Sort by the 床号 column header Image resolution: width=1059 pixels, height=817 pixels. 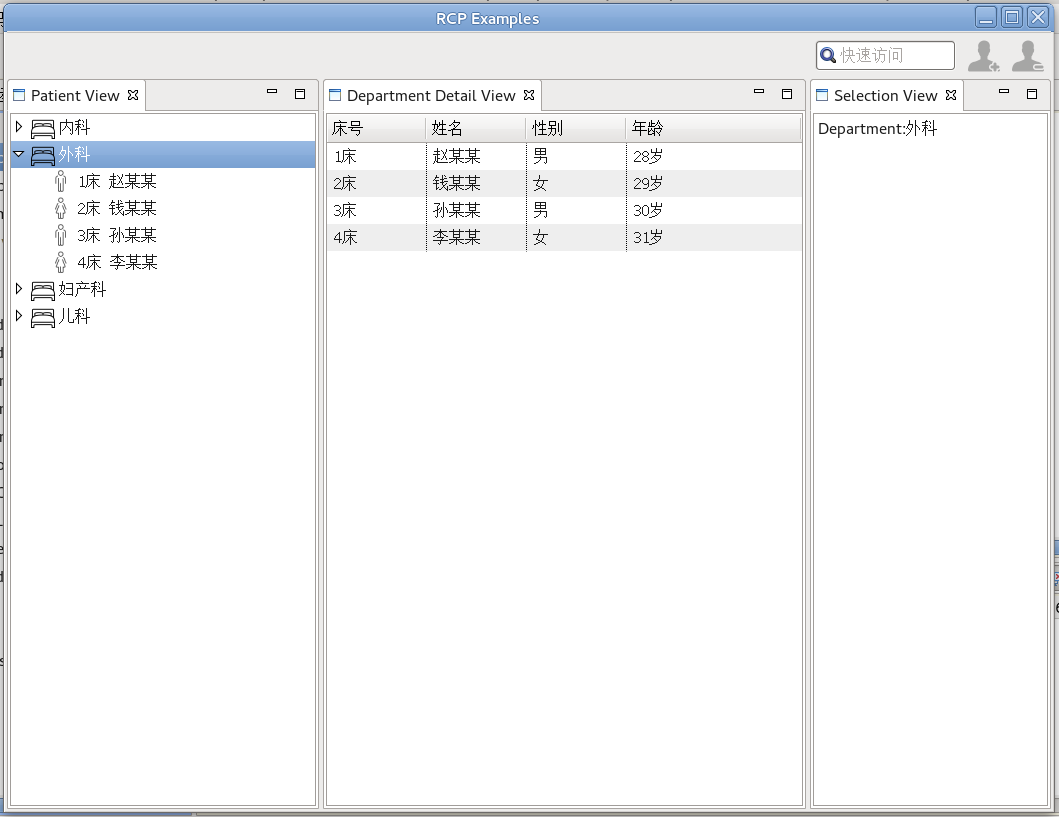click(376, 128)
